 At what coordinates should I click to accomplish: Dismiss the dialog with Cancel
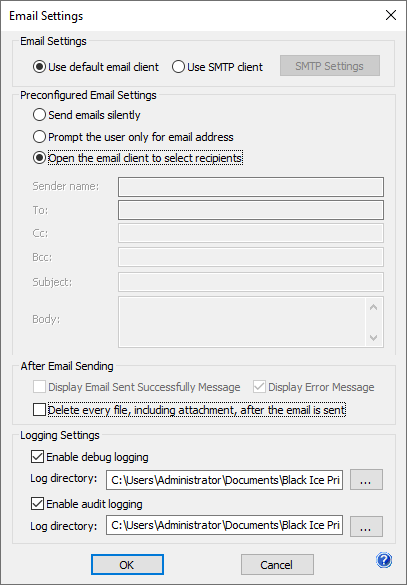click(277, 564)
